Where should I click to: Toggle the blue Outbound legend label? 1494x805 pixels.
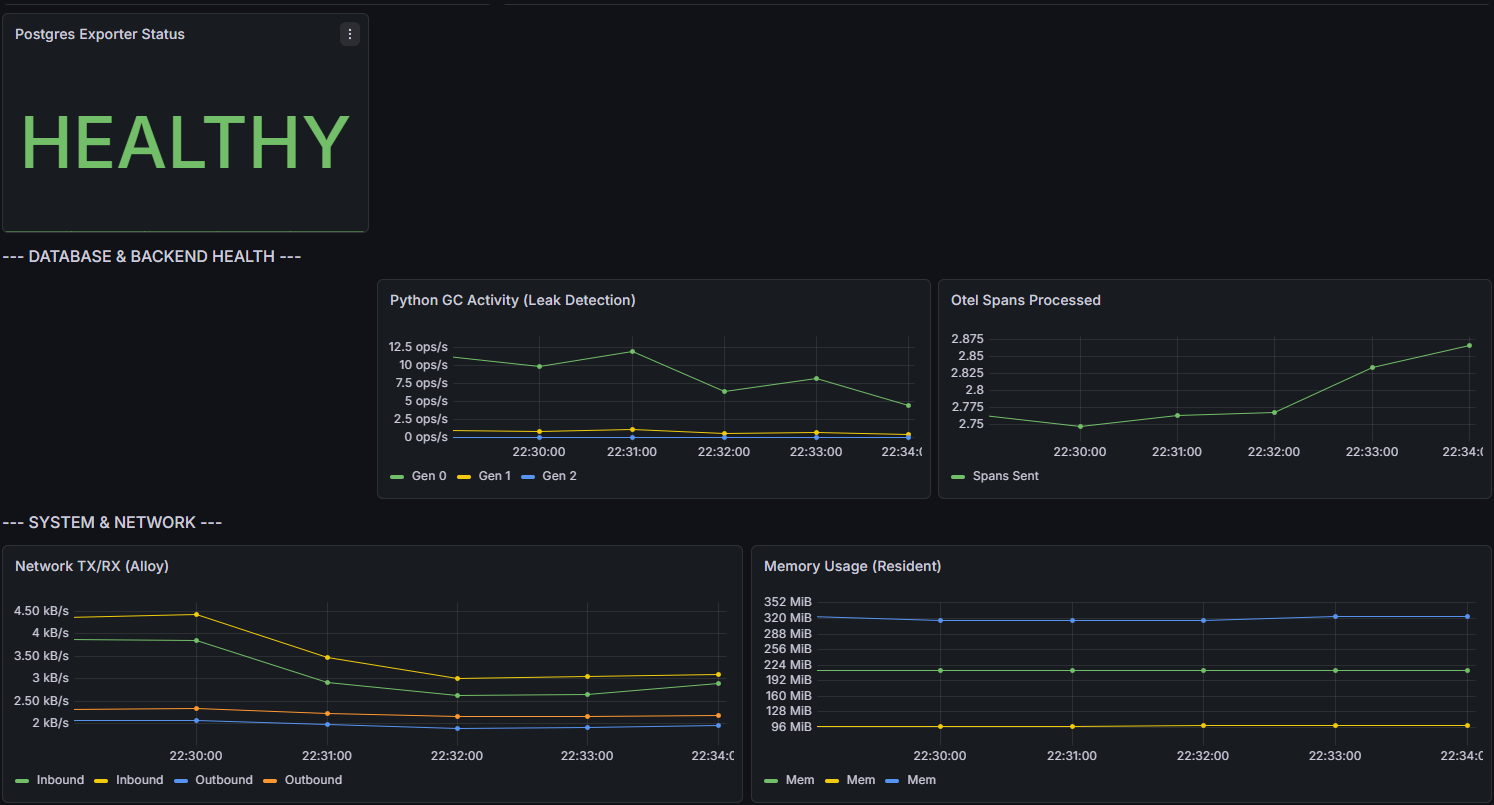point(224,780)
